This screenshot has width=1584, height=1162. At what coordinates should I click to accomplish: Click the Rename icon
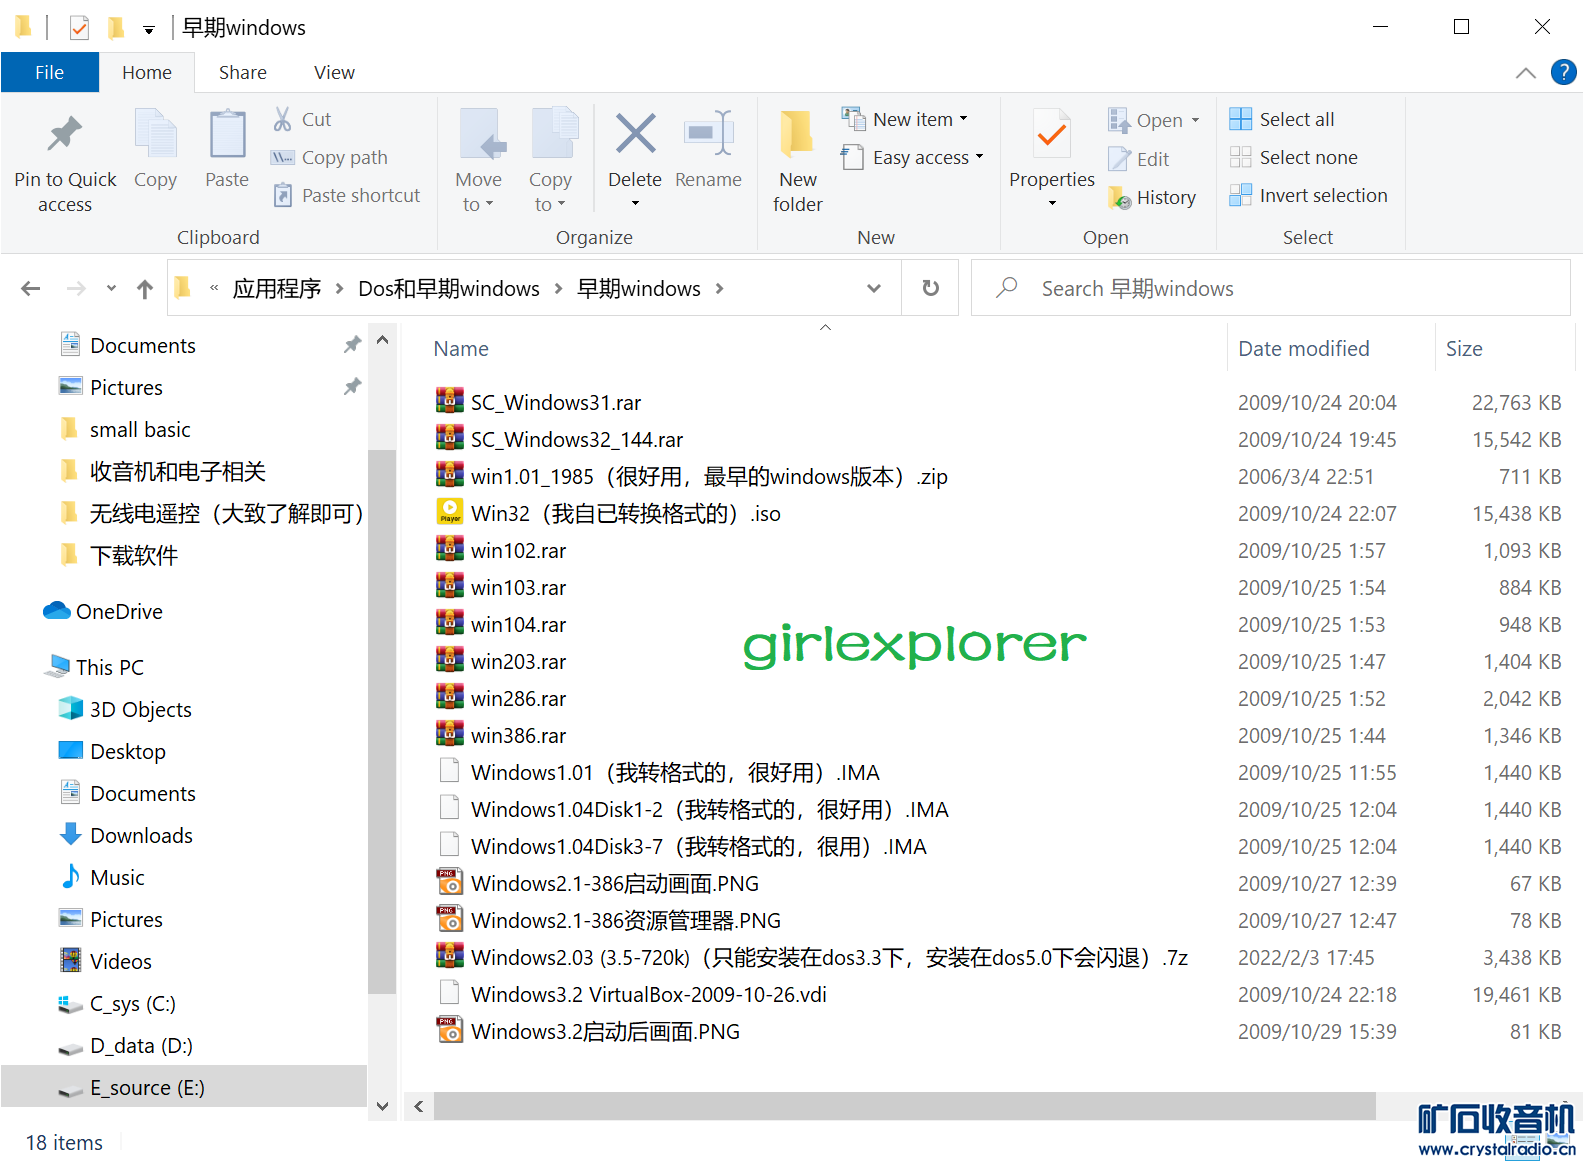pyautogui.click(x=708, y=134)
